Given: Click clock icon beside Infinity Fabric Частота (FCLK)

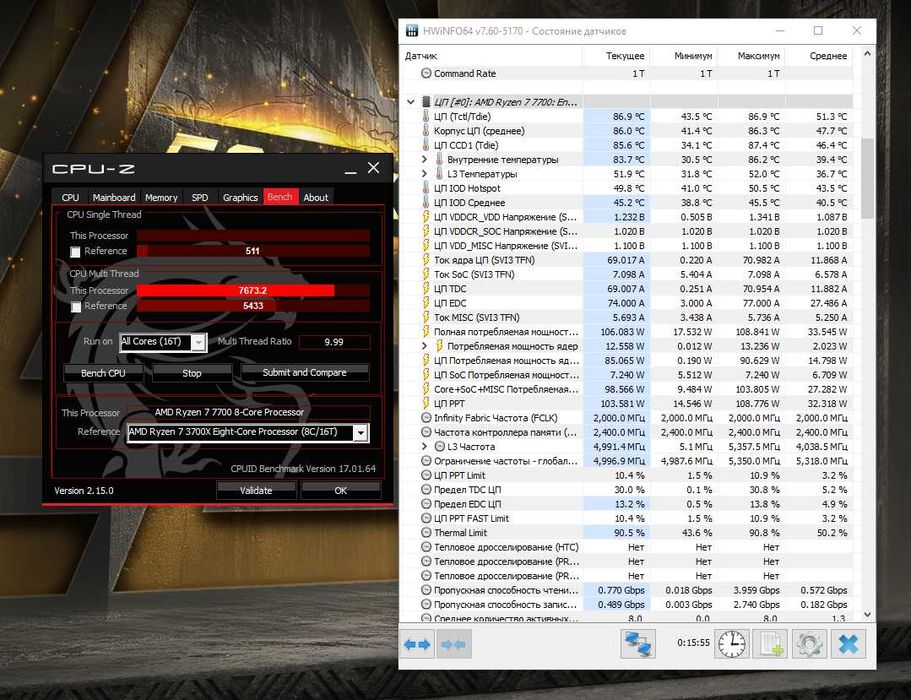Looking at the screenshot, I should point(426,418).
